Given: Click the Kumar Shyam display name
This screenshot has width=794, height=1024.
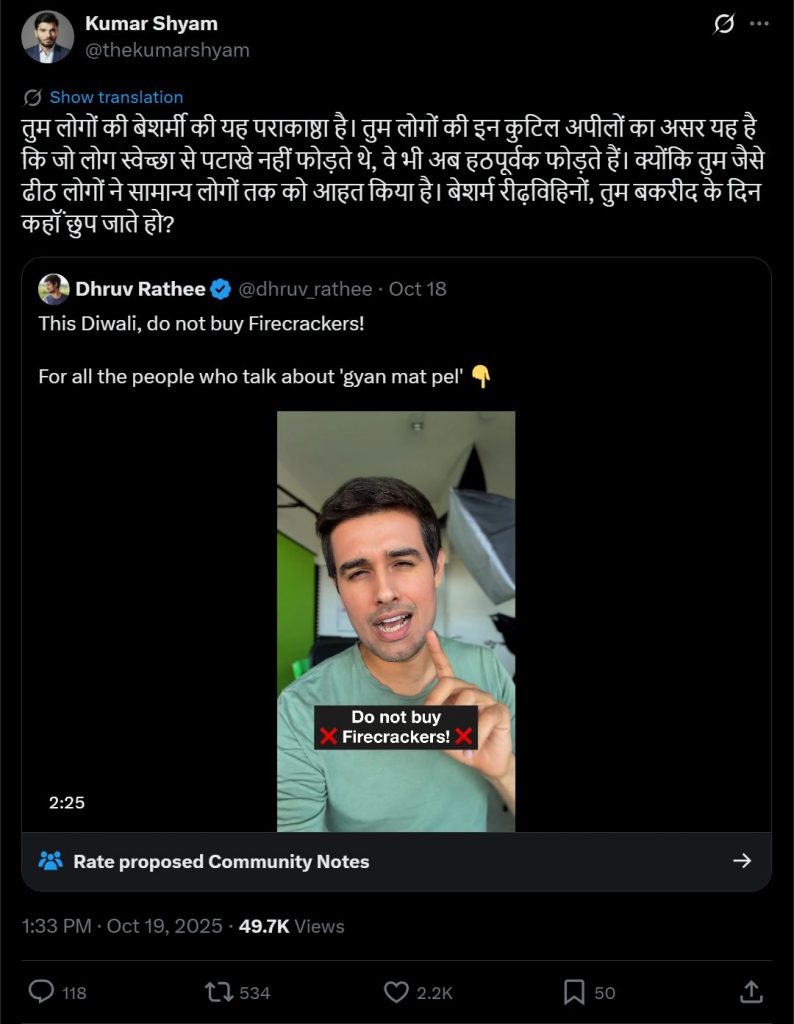Looking at the screenshot, I should pos(151,23).
